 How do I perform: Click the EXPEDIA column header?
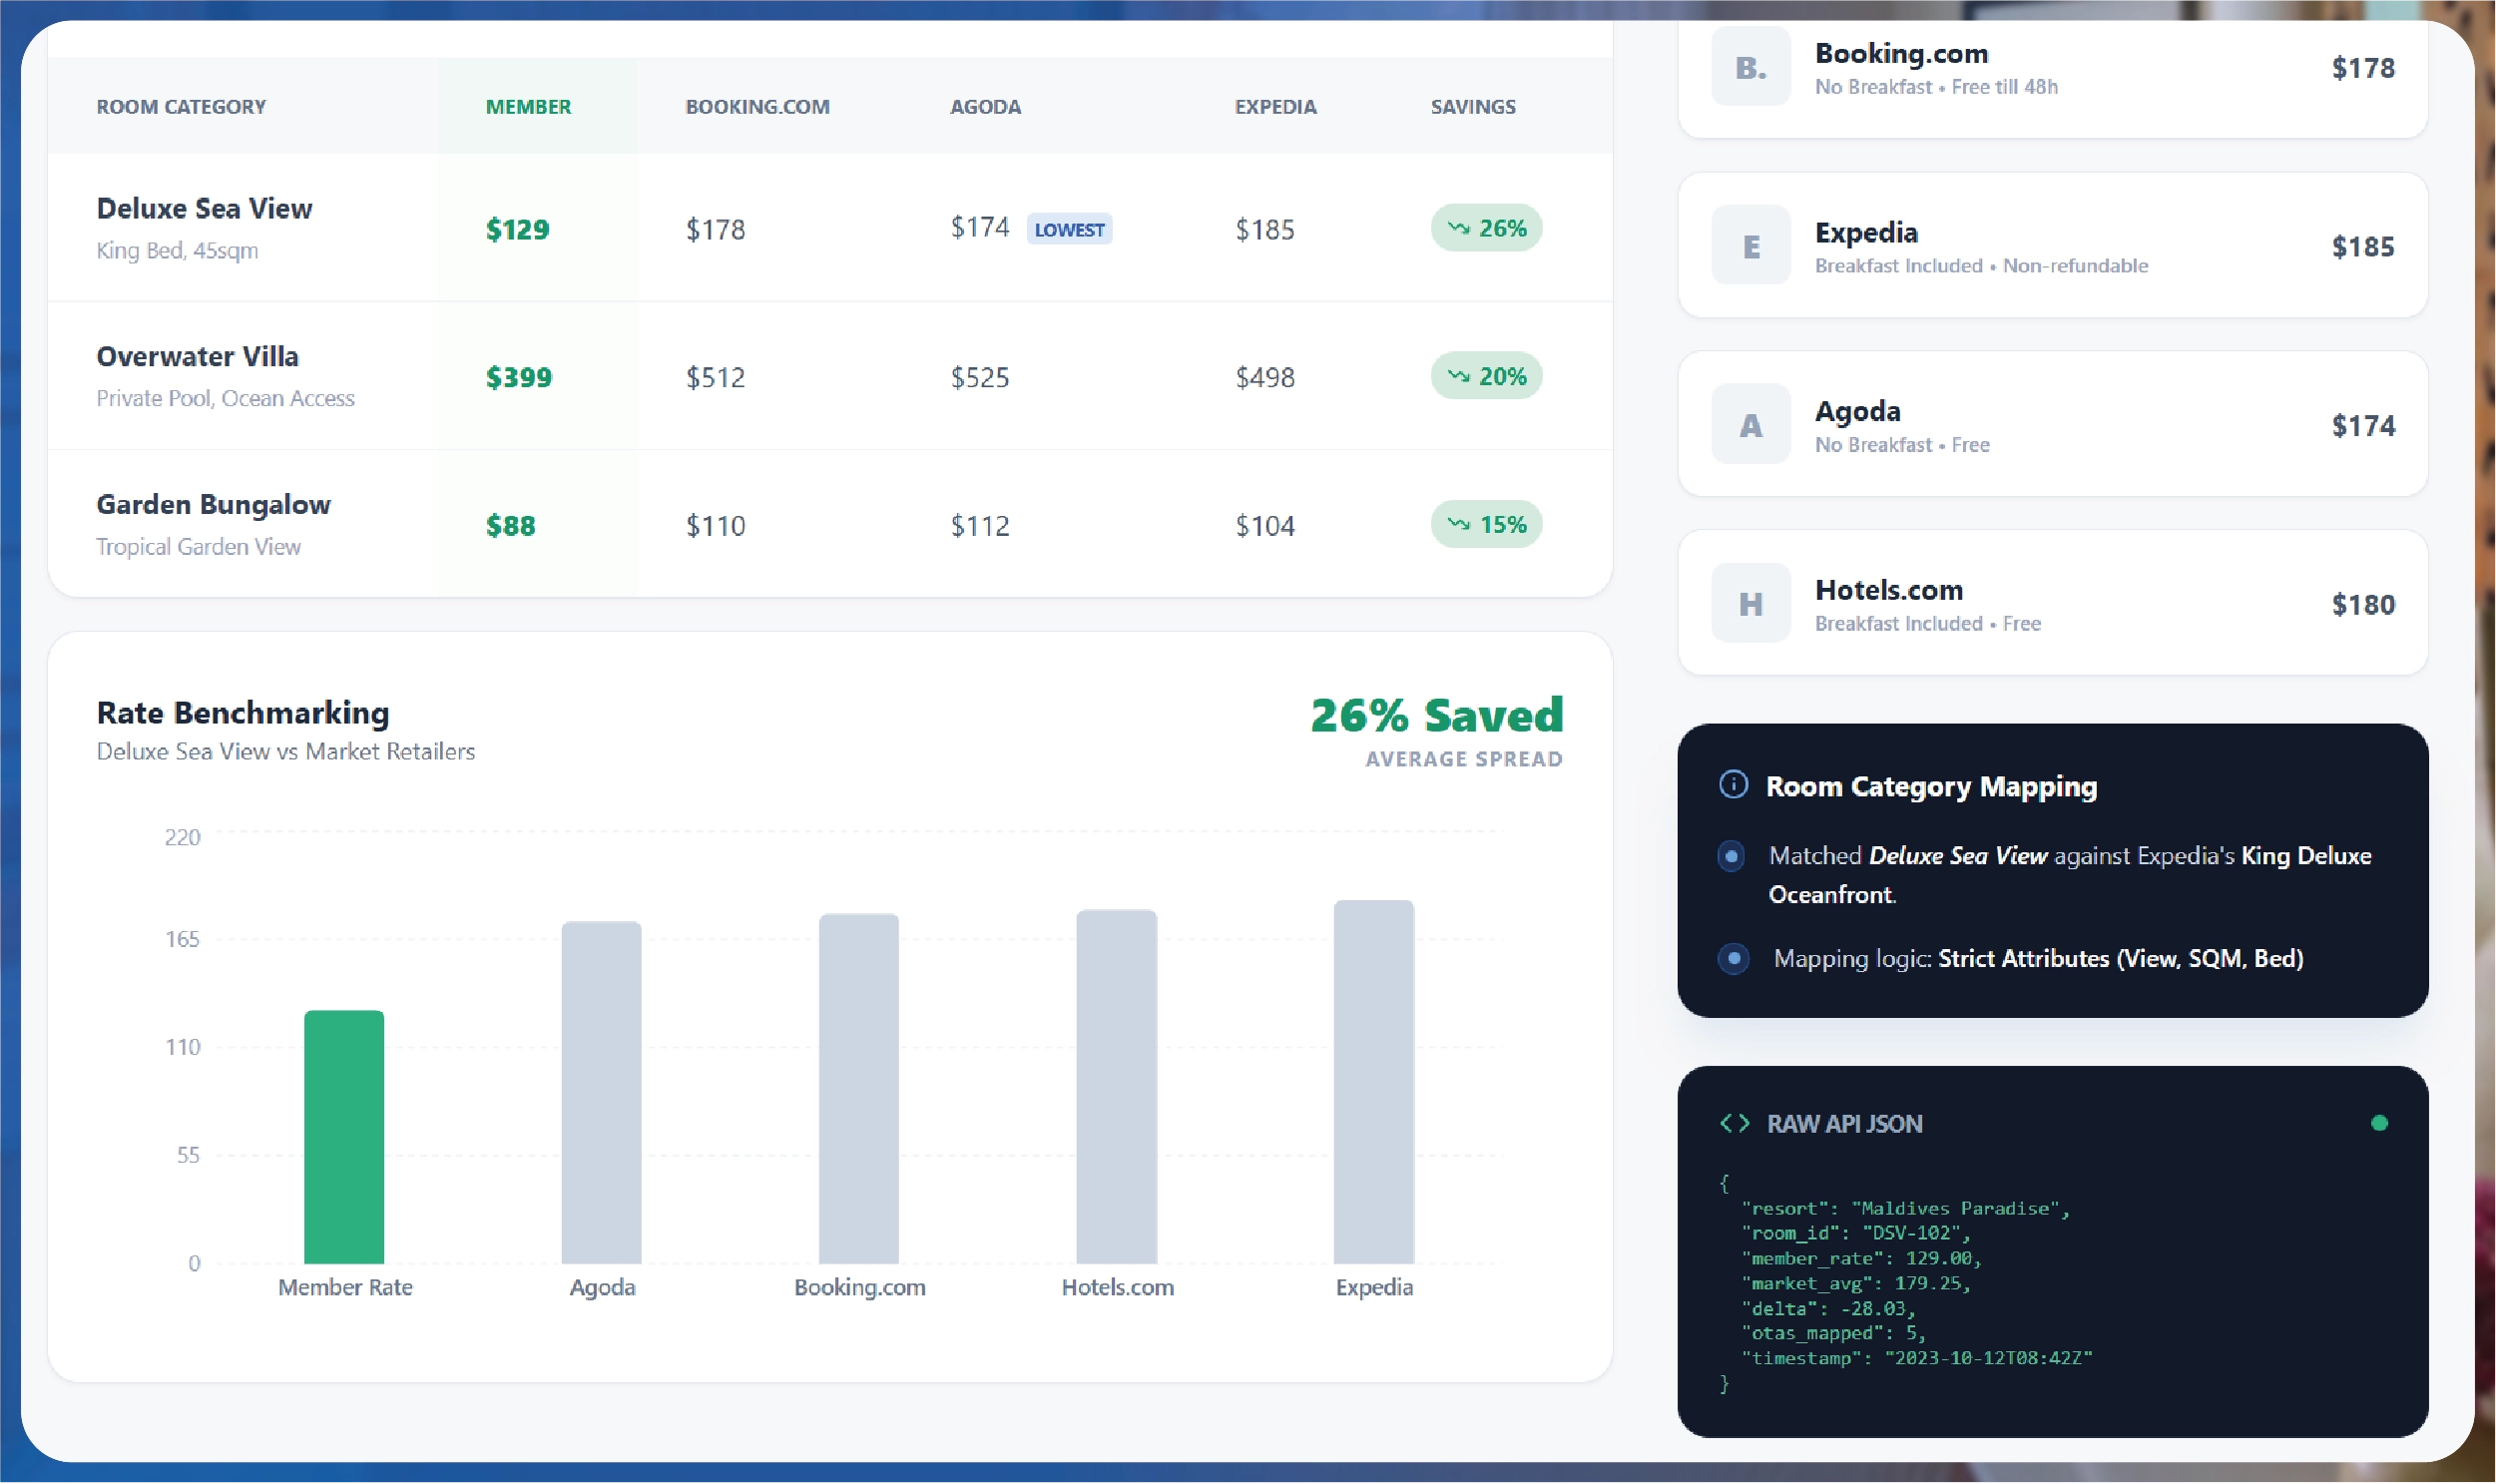tap(1275, 107)
